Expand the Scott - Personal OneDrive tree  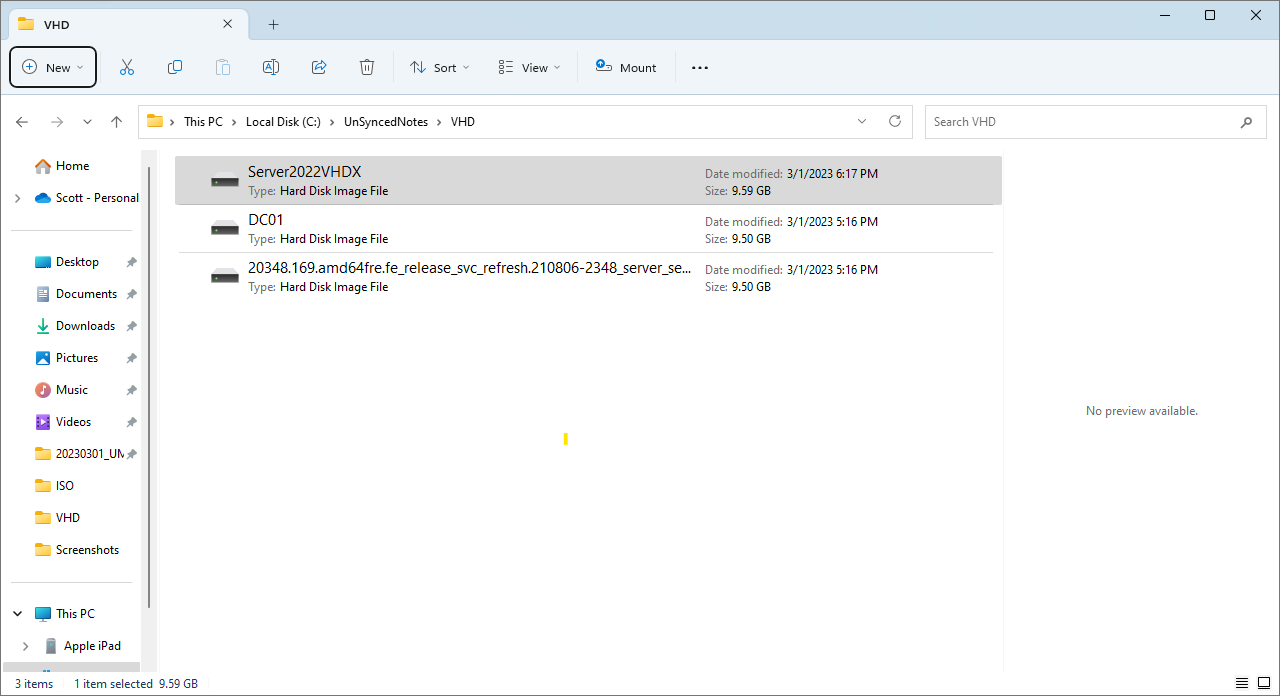pos(17,198)
